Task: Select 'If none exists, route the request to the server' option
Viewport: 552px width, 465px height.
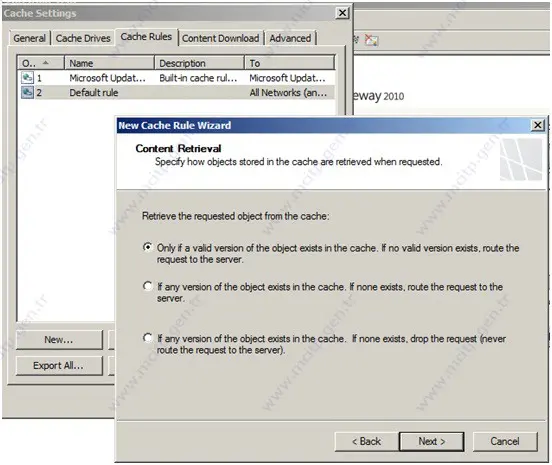Action: coord(148,286)
